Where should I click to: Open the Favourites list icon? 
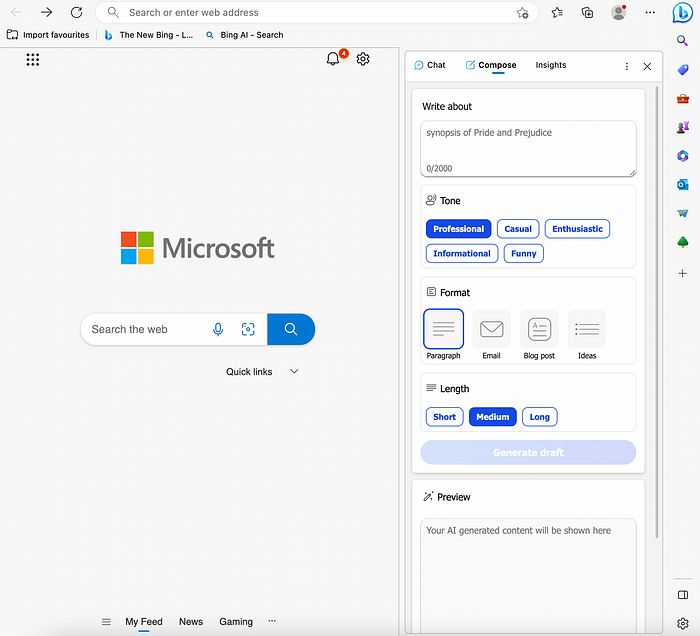click(x=557, y=12)
